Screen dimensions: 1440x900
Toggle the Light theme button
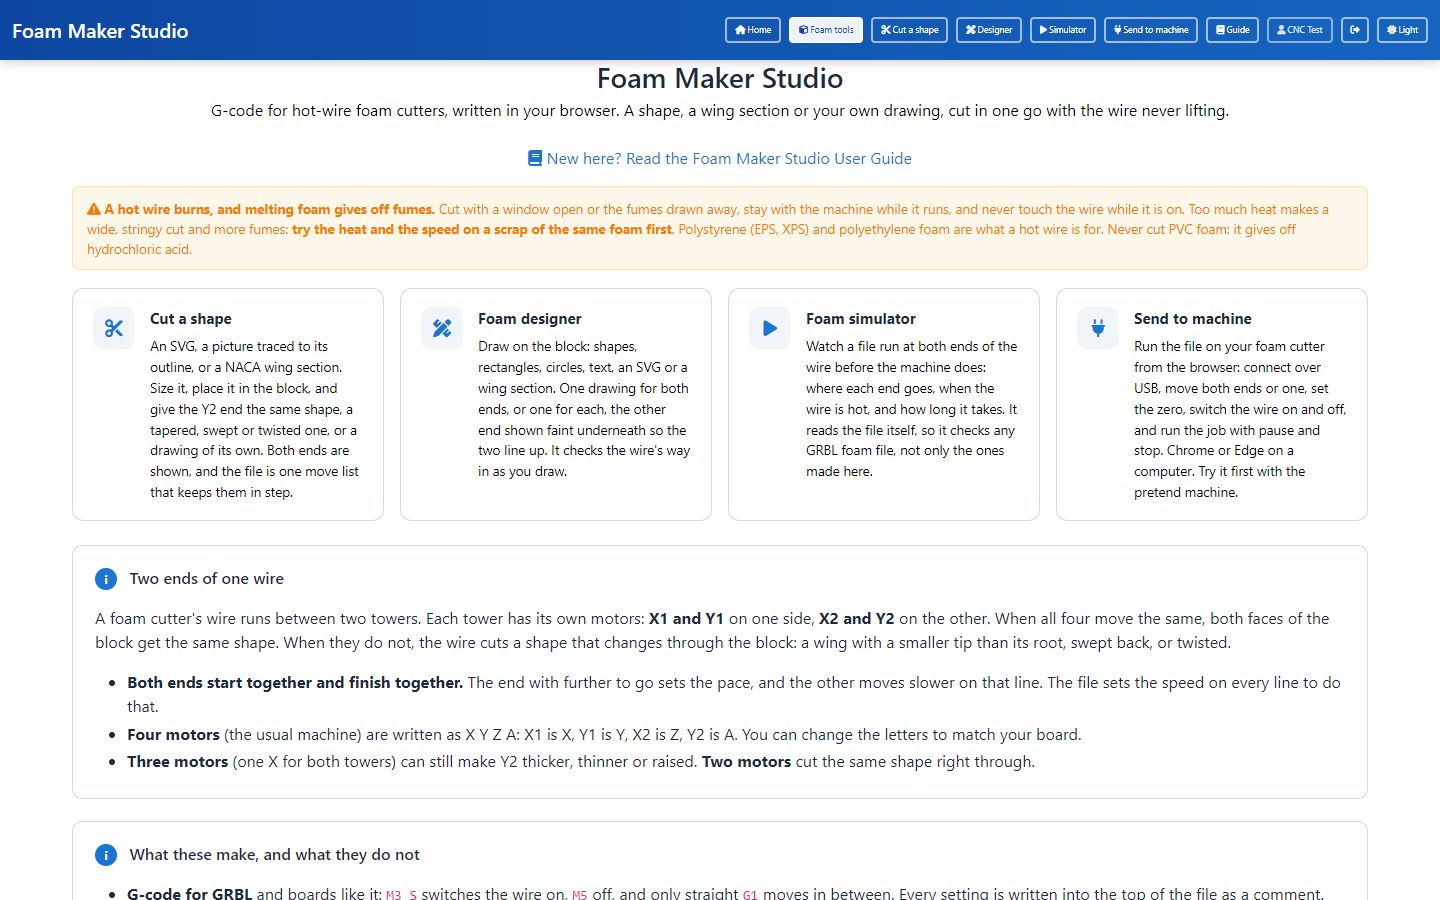pyautogui.click(x=1402, y=30)
